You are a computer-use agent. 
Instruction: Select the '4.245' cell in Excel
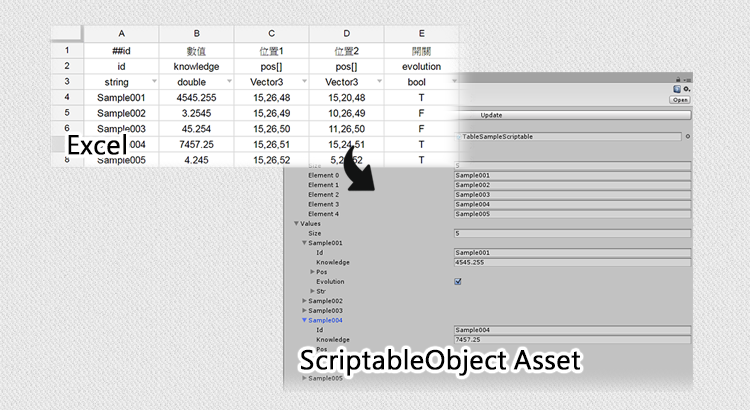click(x=197, y=160)
